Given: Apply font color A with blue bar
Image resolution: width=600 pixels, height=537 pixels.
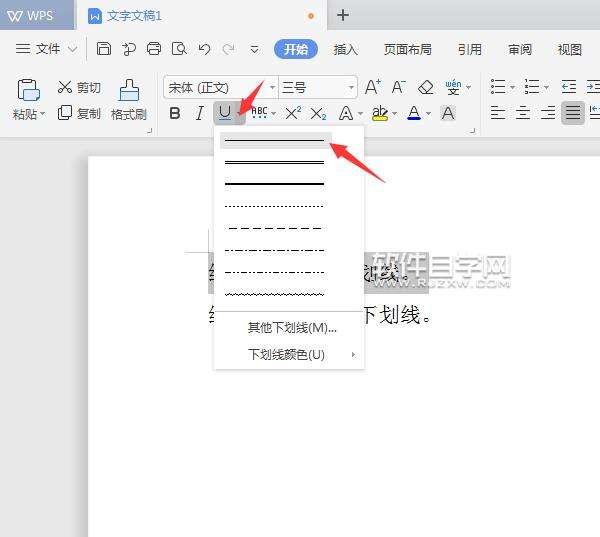Looking at the screenshot, I should coord(414,113).
